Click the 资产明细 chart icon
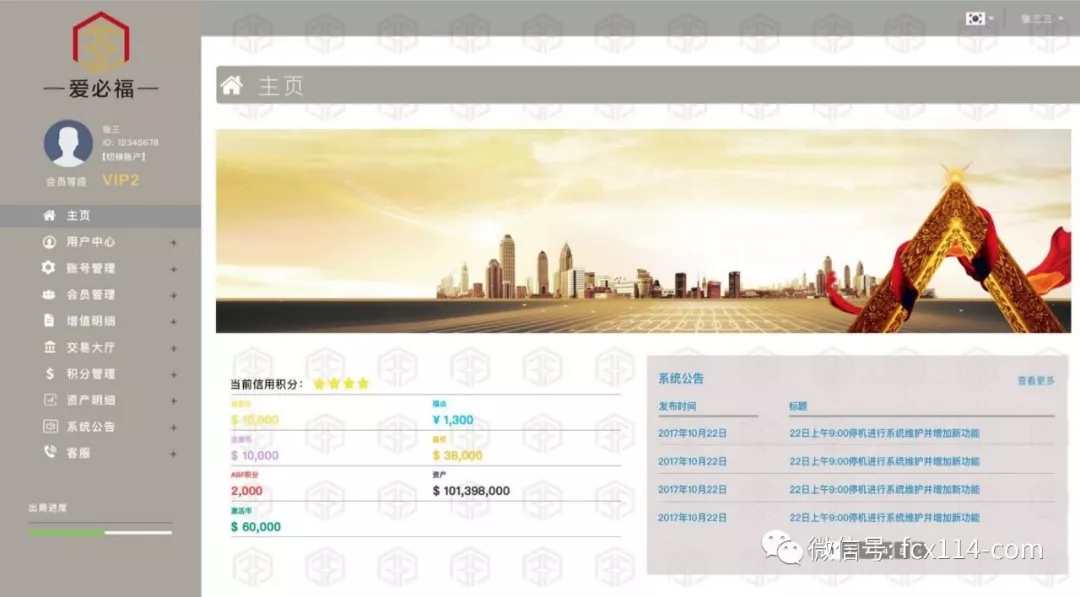The width and height of the screenshot is (1080, 597). click(x=48, y=400)
